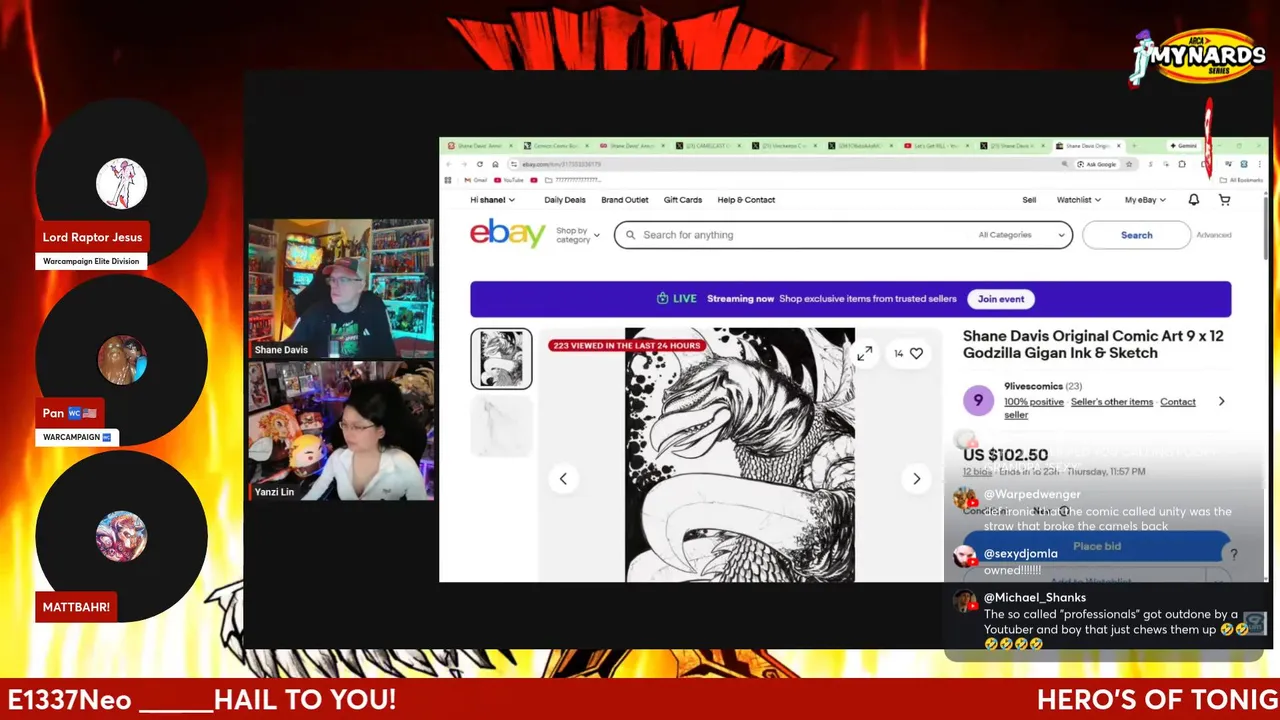Switch to the Let's Get KILL browser tab
The width and height of the screenshot is (1280, 720).
[x=936, y=146]
